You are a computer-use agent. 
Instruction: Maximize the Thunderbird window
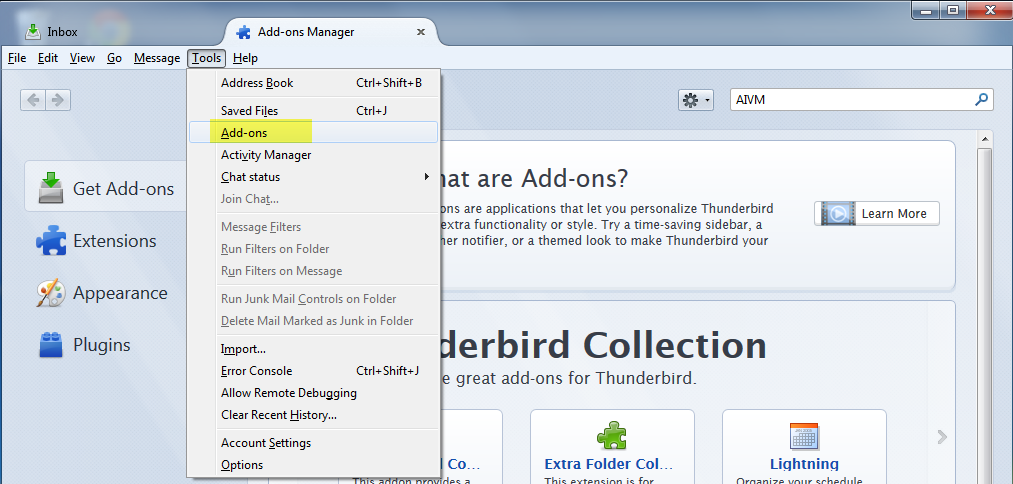tap(953, 9)
